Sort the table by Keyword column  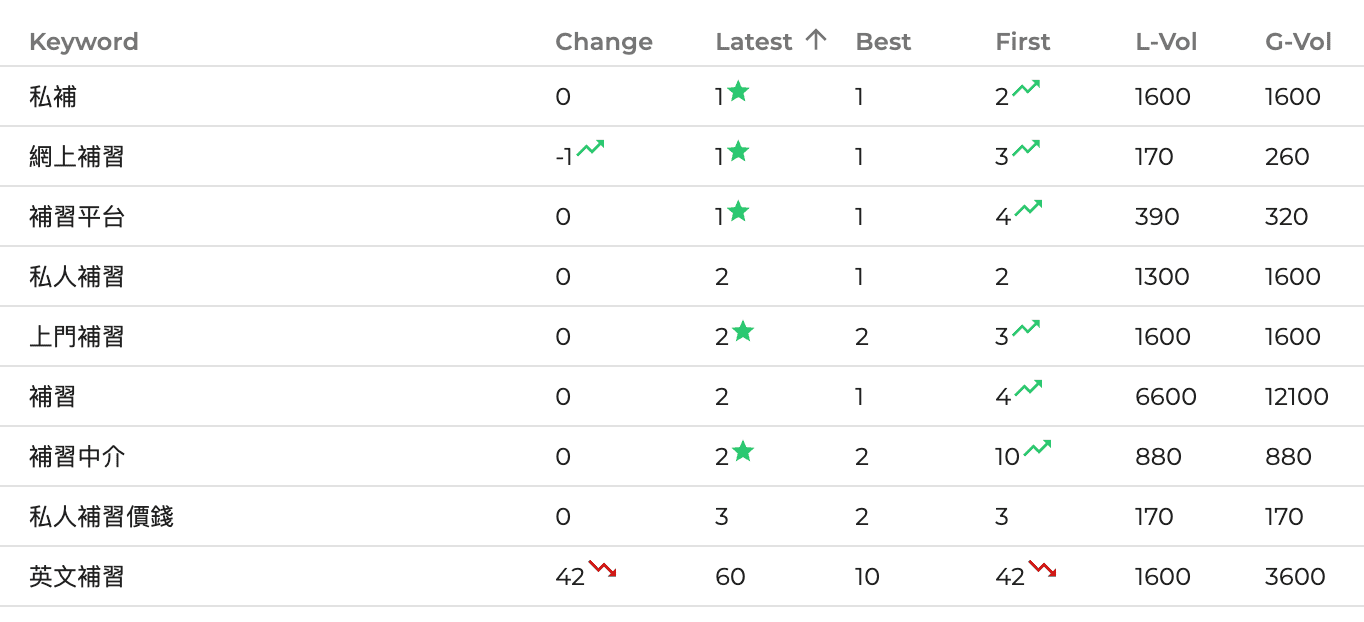84,42
